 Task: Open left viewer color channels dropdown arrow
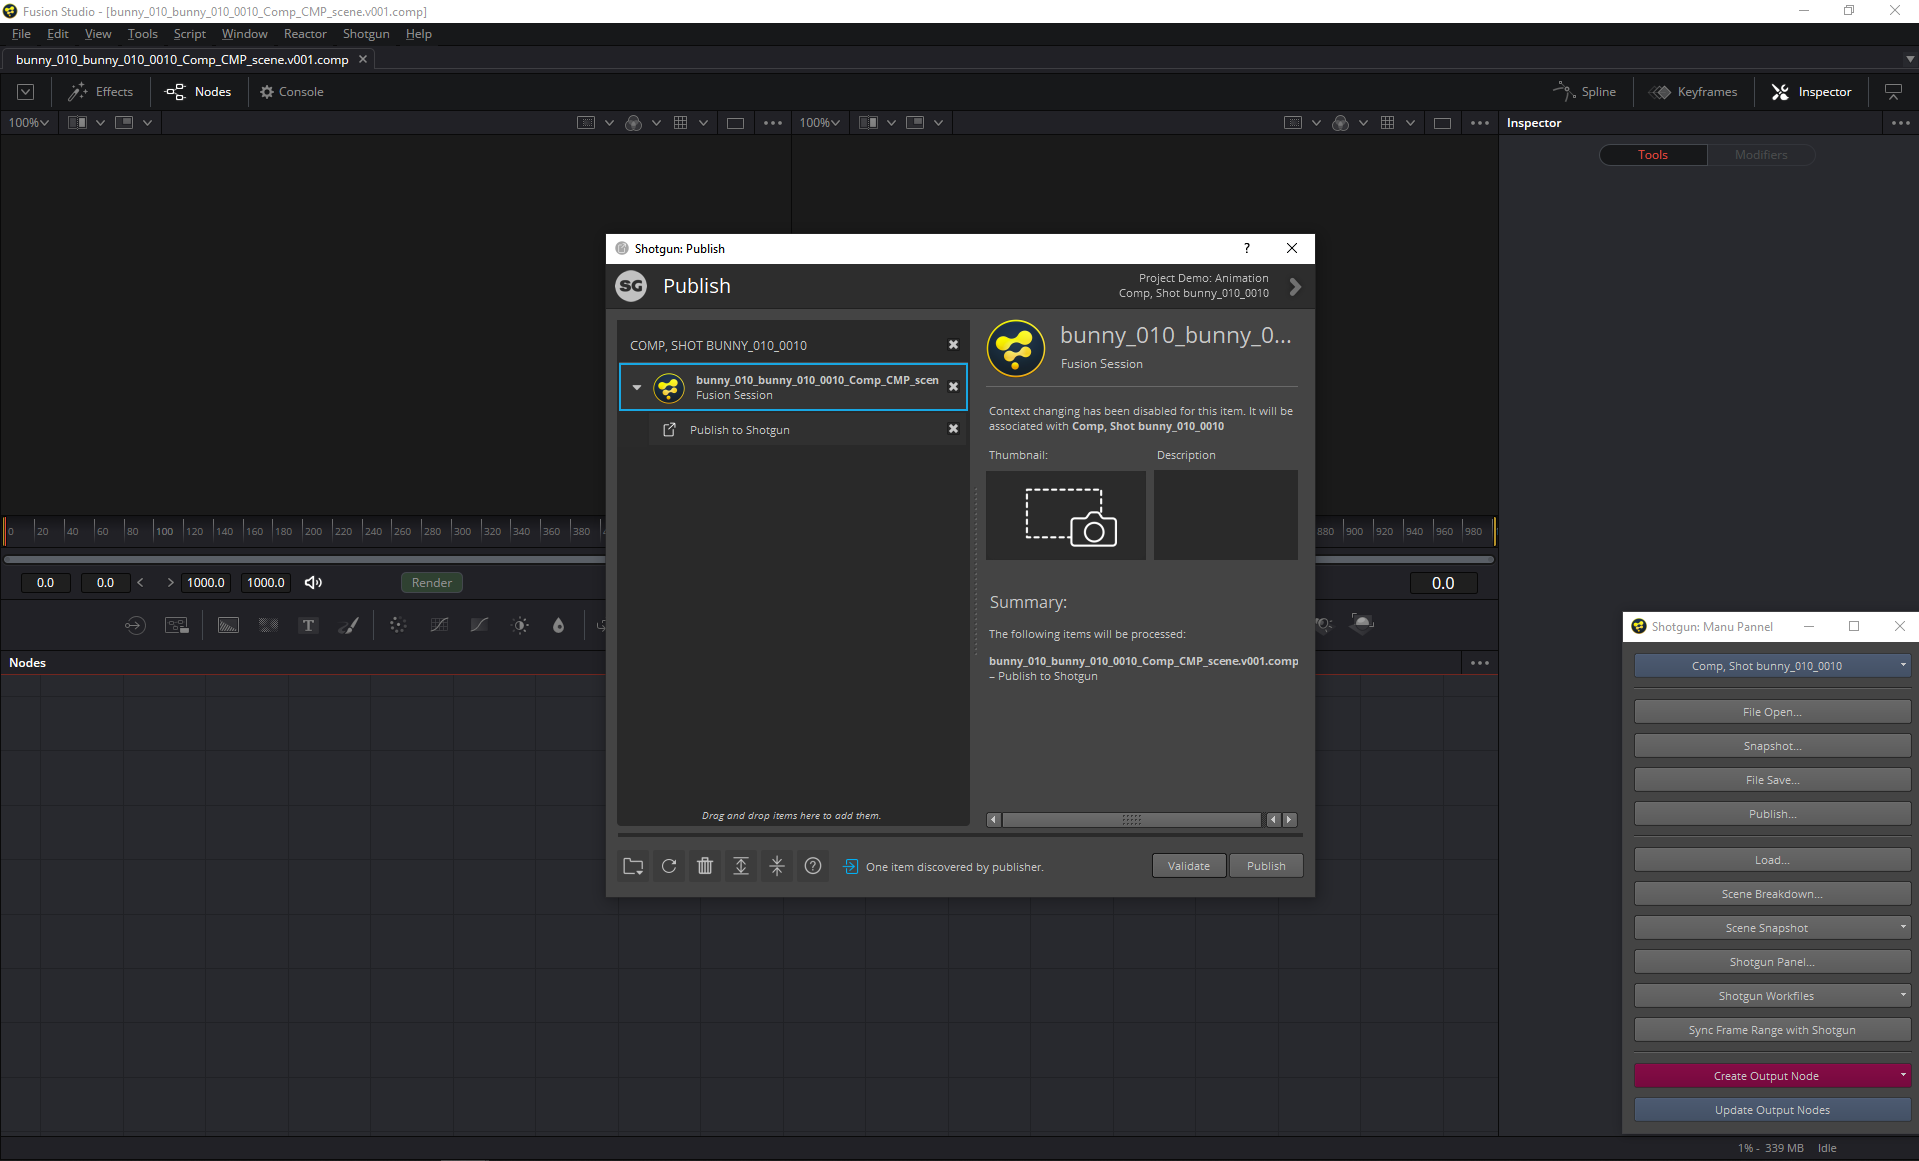[x=656, y=123]
